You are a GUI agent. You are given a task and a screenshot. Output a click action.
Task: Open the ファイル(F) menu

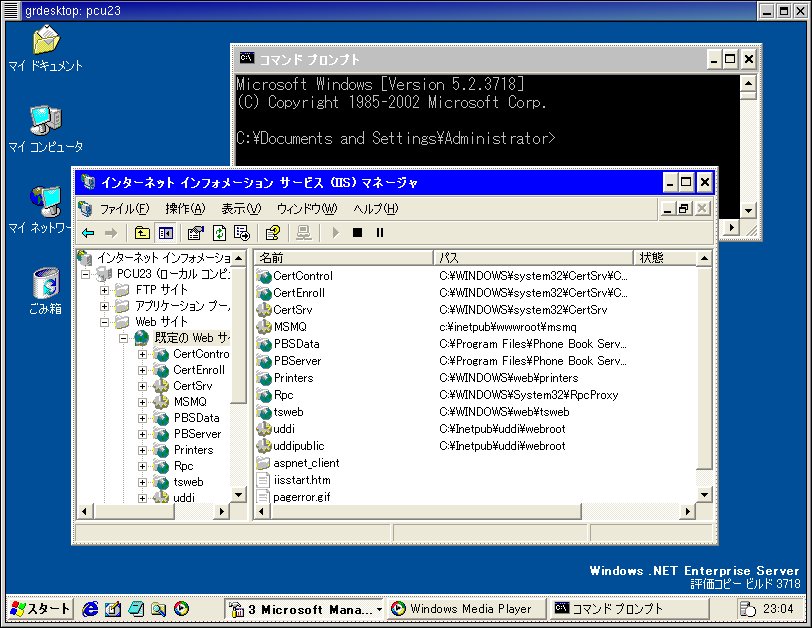click(x=124, y=209)
